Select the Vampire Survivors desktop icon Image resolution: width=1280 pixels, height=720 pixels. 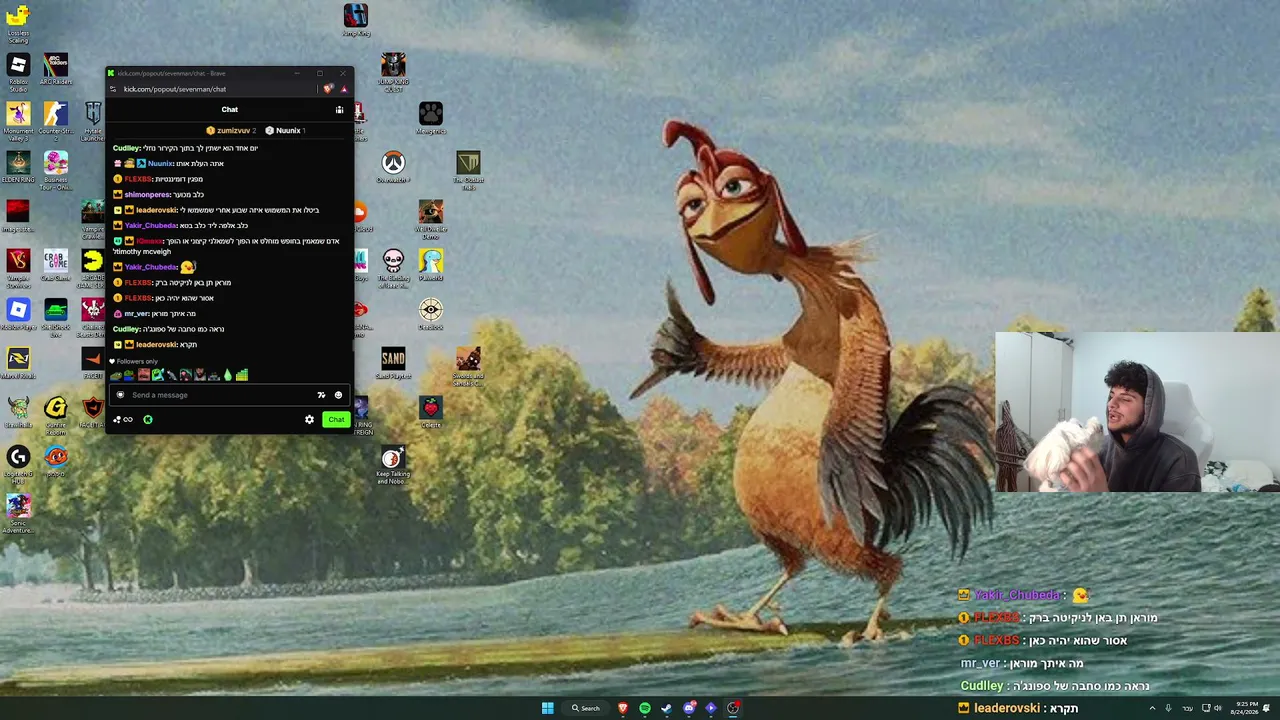tap(18, 266)
